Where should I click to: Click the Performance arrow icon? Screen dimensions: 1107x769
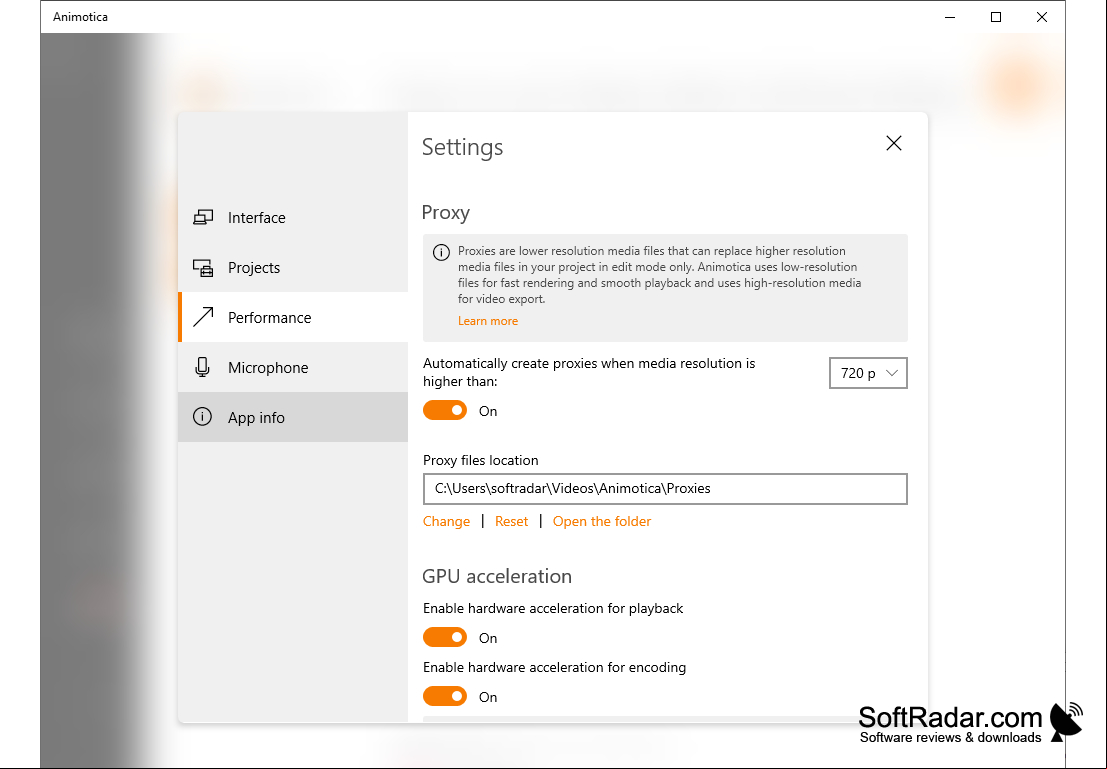pyautogui.click(x=203, y=317)
